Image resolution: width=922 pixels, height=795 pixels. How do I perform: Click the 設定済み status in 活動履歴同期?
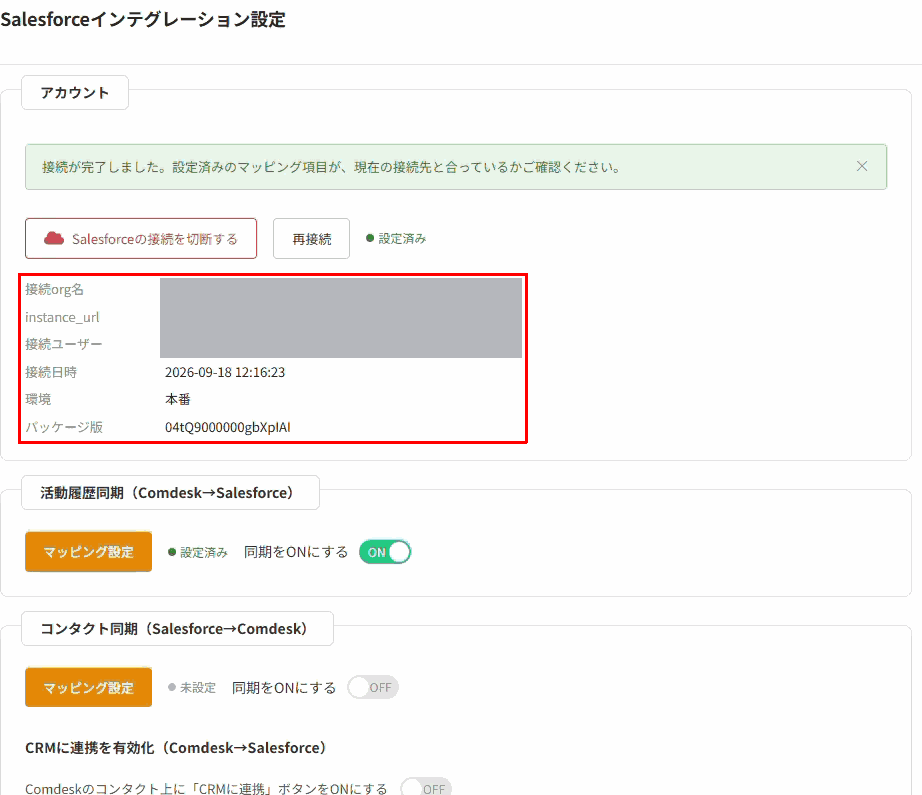(x=198, y=552)
